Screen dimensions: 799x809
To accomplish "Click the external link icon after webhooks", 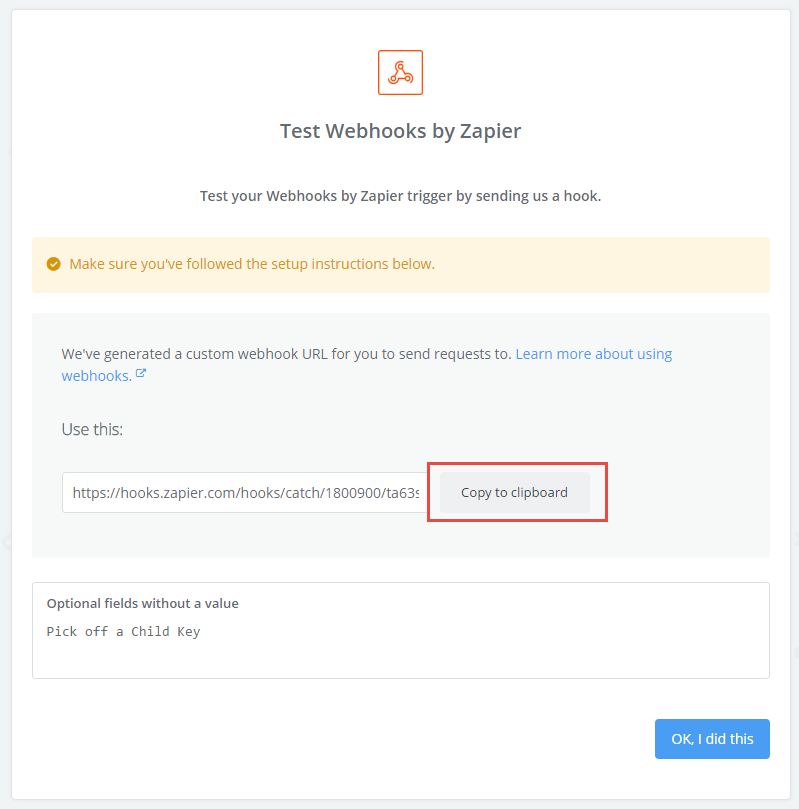I will (141, 374).
